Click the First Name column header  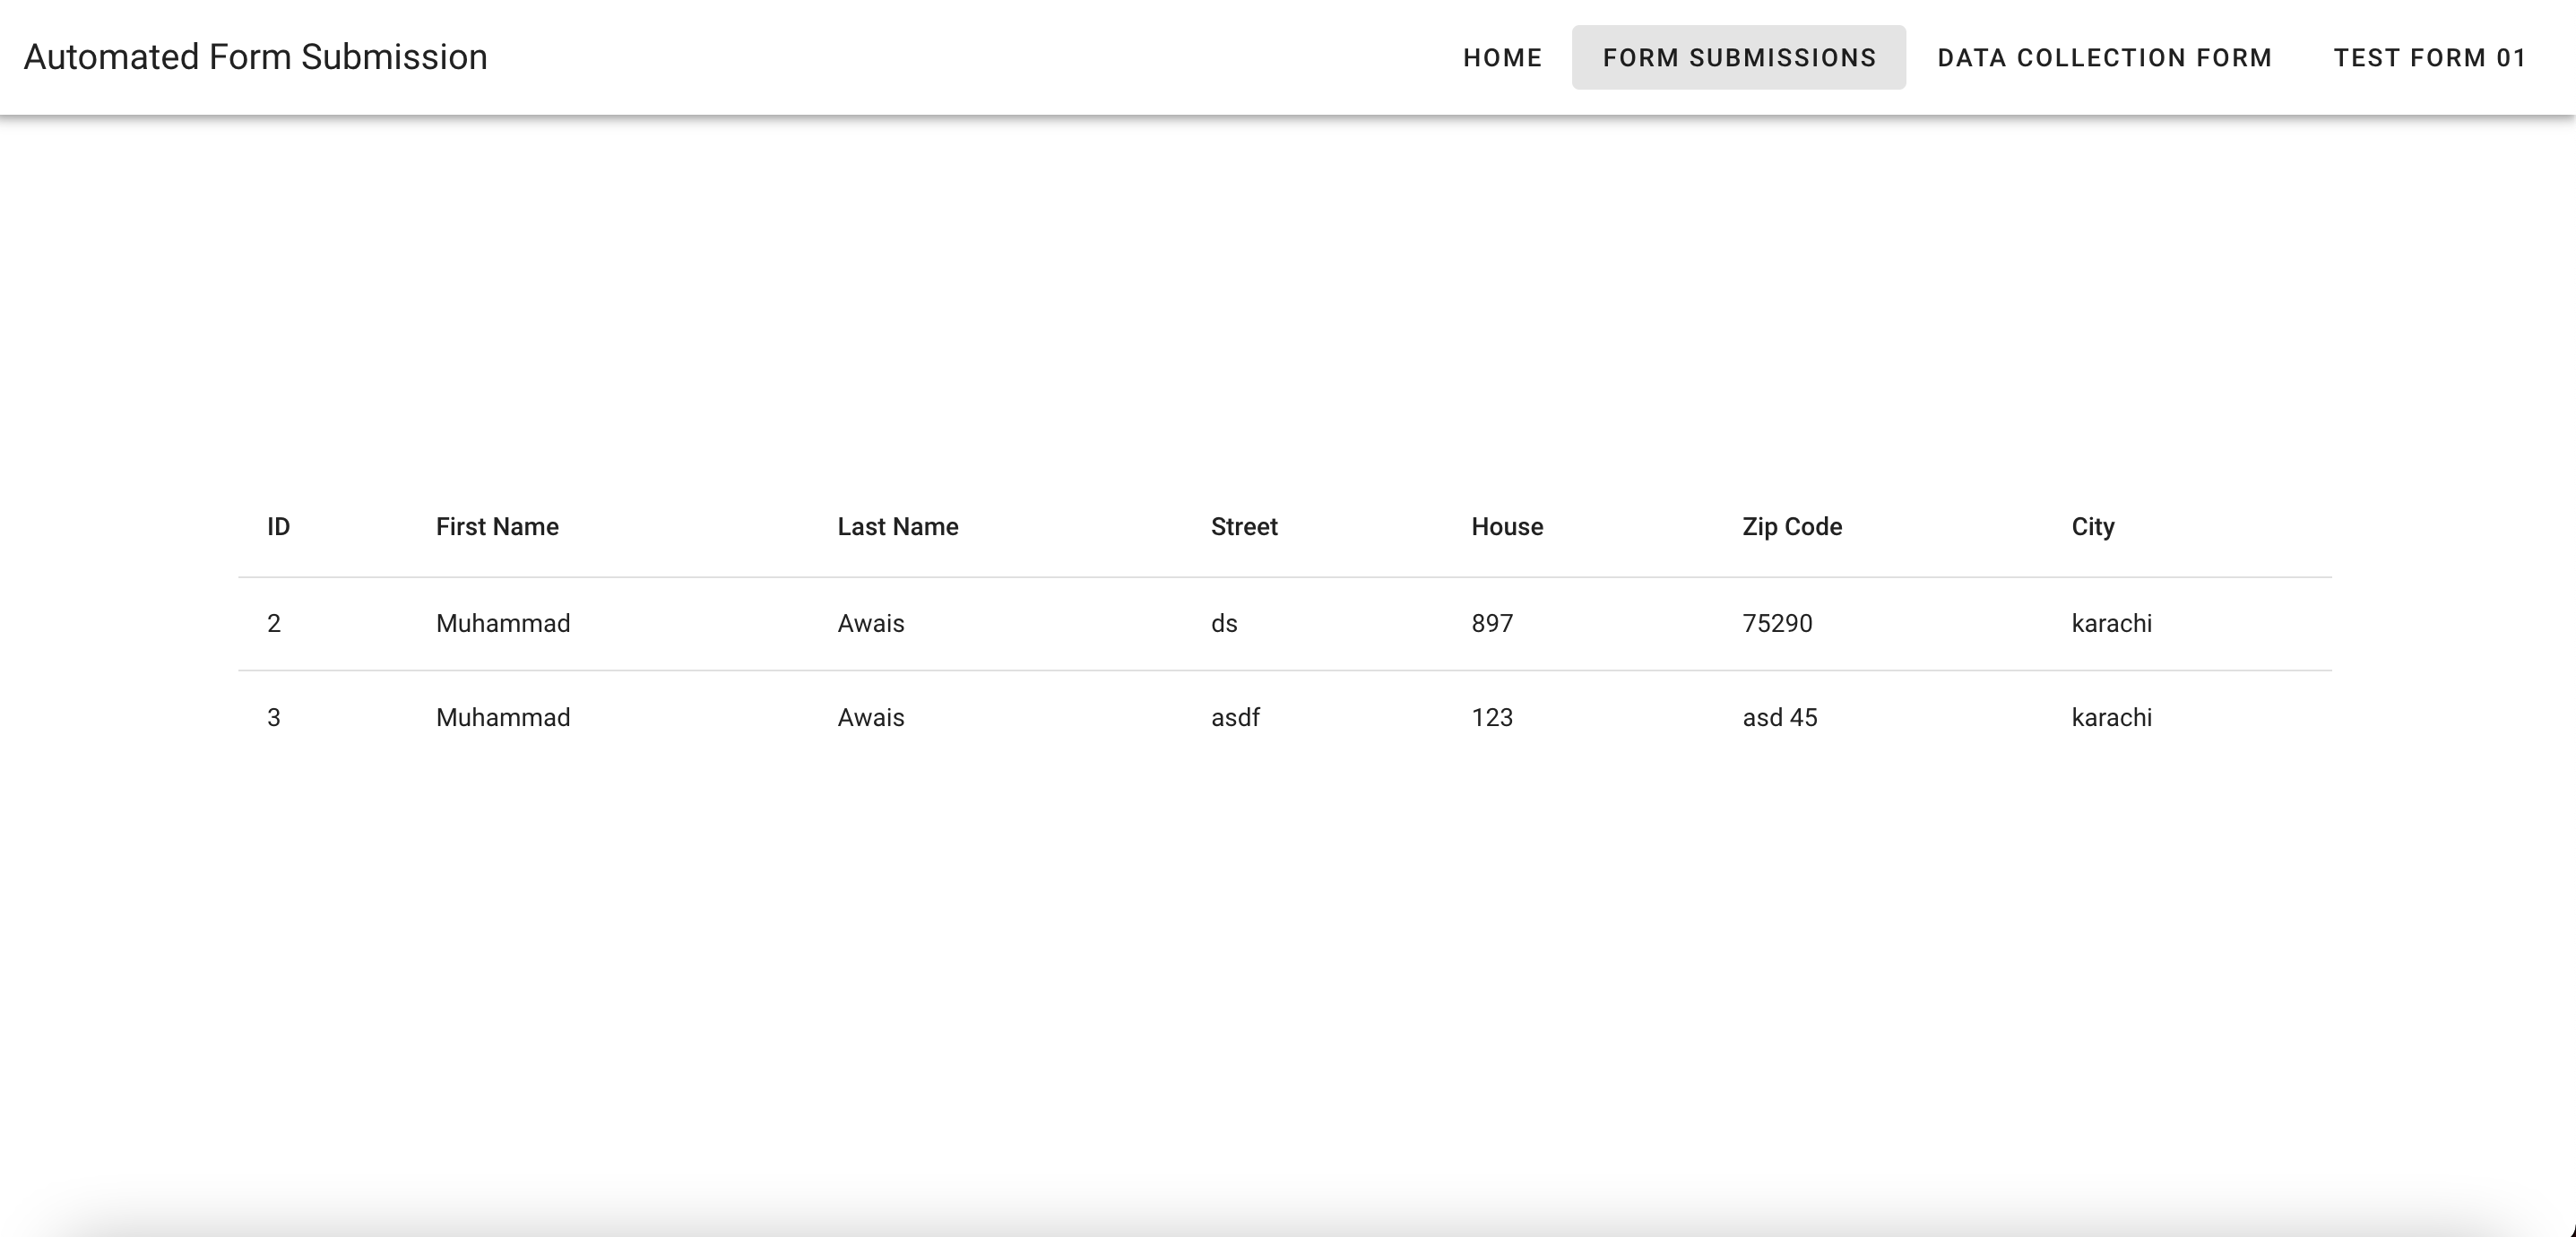click(497, 527)
